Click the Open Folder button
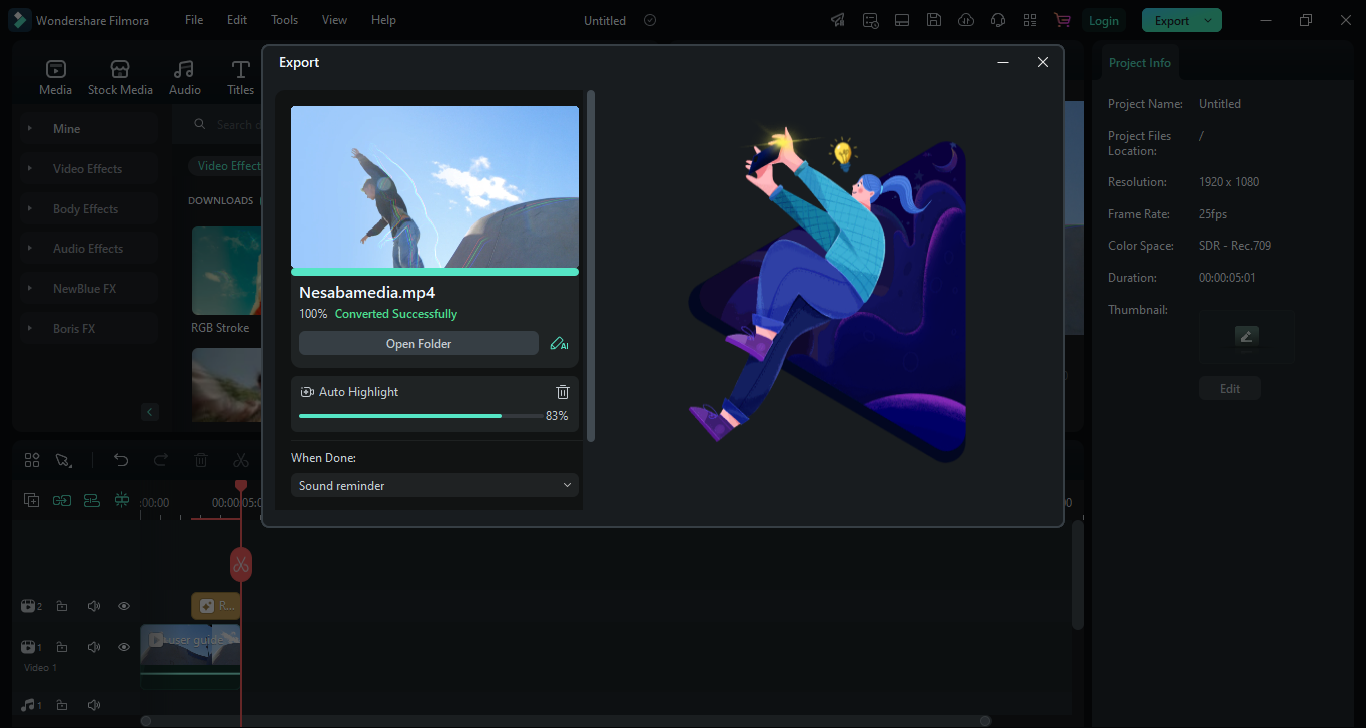Screen dimensions: 1366x728 pos(418,344)
